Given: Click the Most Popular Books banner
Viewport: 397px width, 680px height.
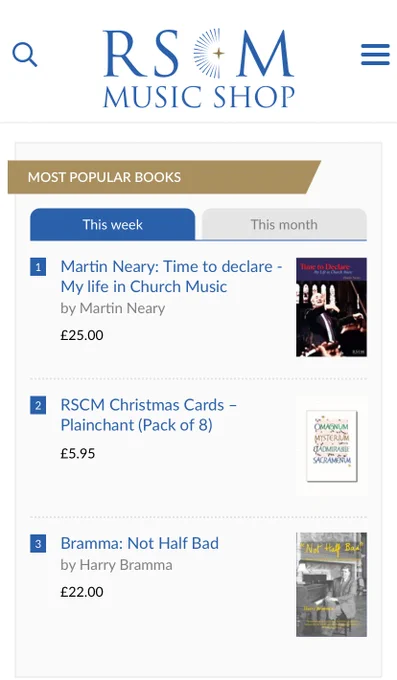Looking at the screenshot, I should [x=164, y=177].
